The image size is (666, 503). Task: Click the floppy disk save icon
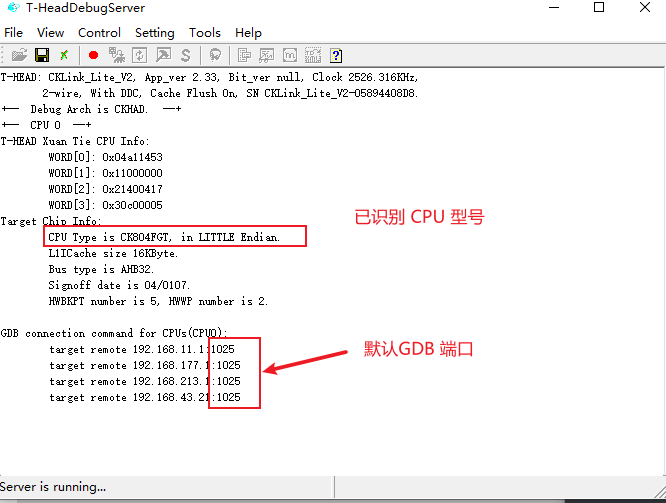pyautogui.click(x=42, y=55)
